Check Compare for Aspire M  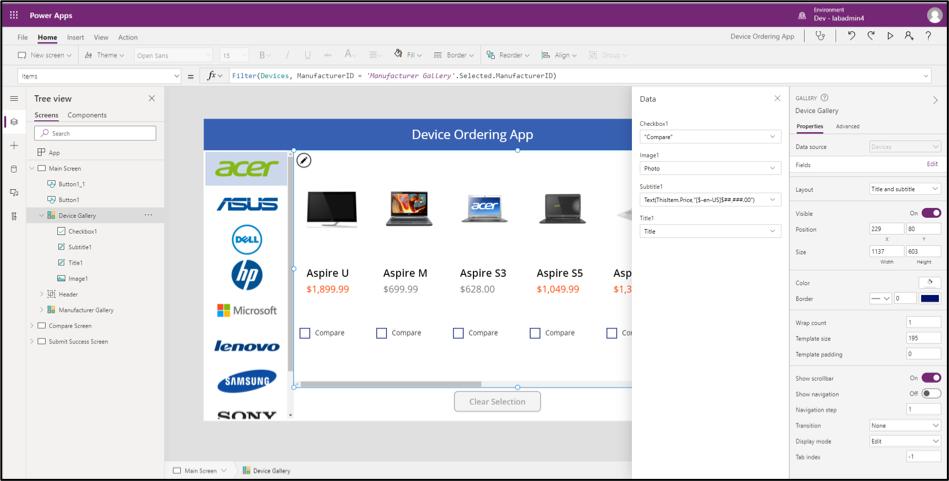381,333
